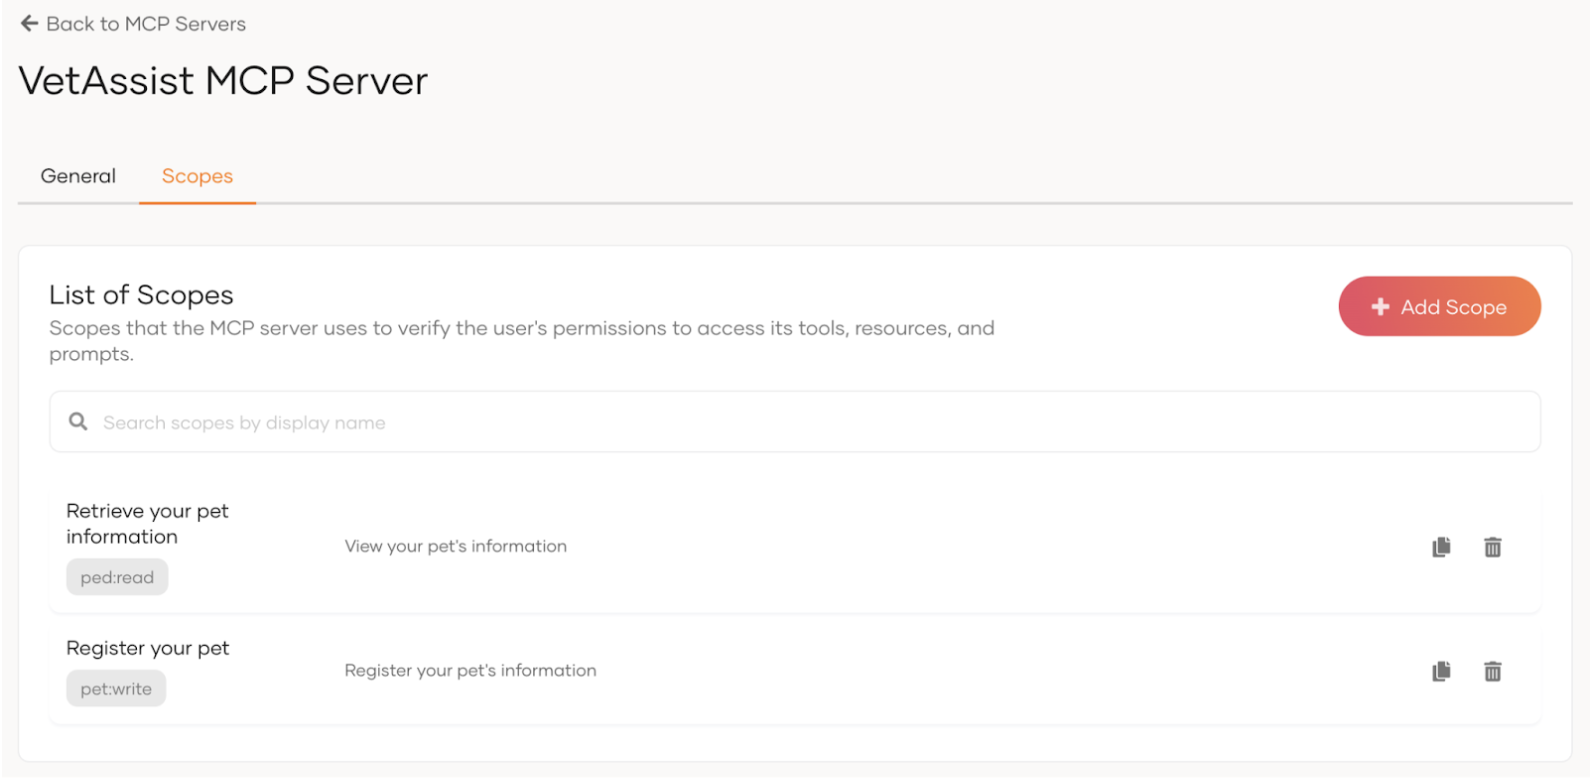Viewport: 1596px width, 780px height.
Task: Open the Add Scope dialog
Action: point(1439,306)
